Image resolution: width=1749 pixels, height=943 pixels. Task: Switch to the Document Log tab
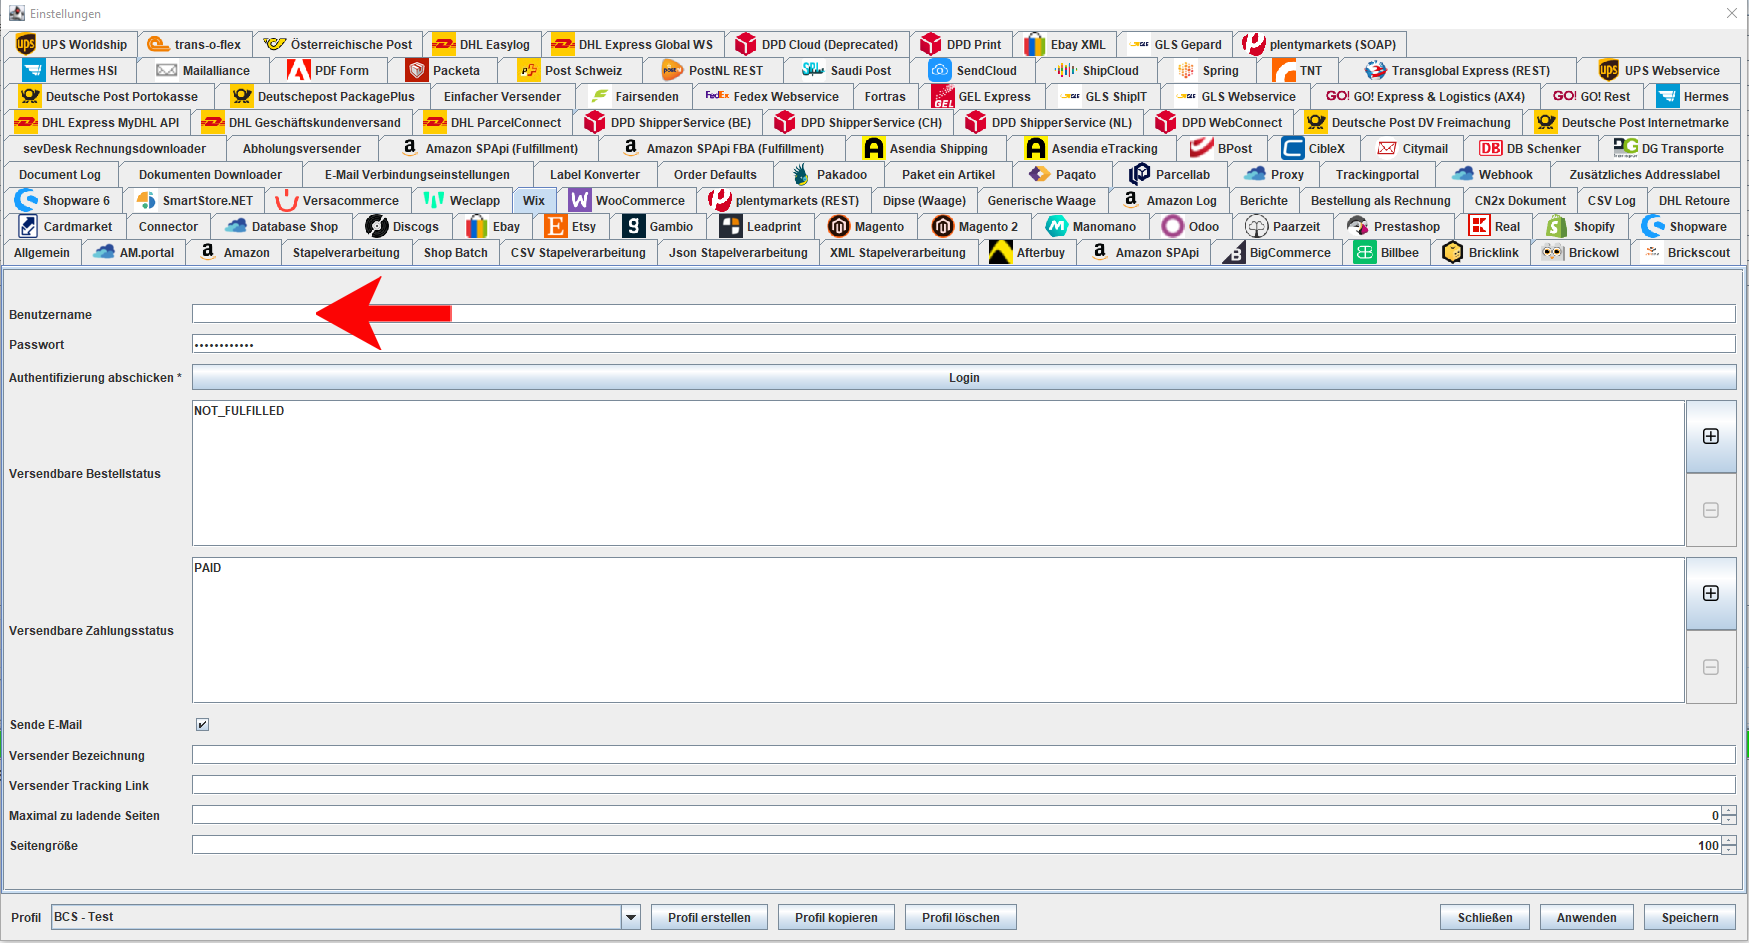click(60, 174)
